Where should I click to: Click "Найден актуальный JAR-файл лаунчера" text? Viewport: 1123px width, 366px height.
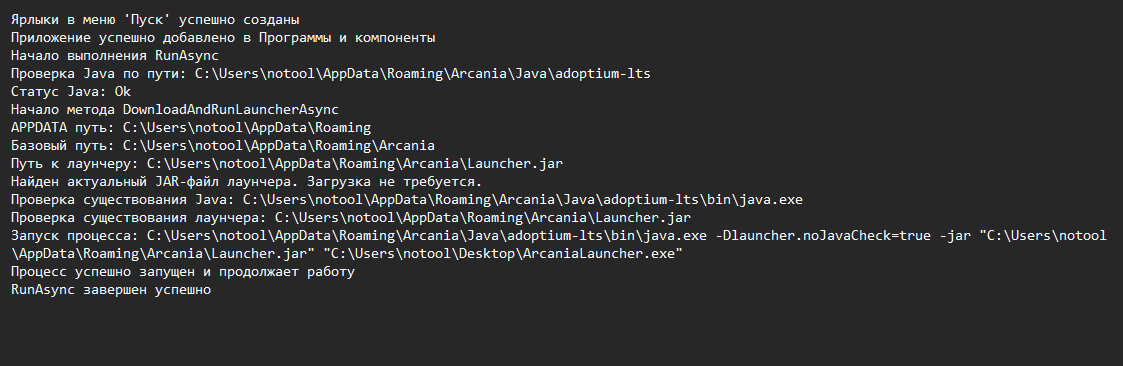point(150,181)
